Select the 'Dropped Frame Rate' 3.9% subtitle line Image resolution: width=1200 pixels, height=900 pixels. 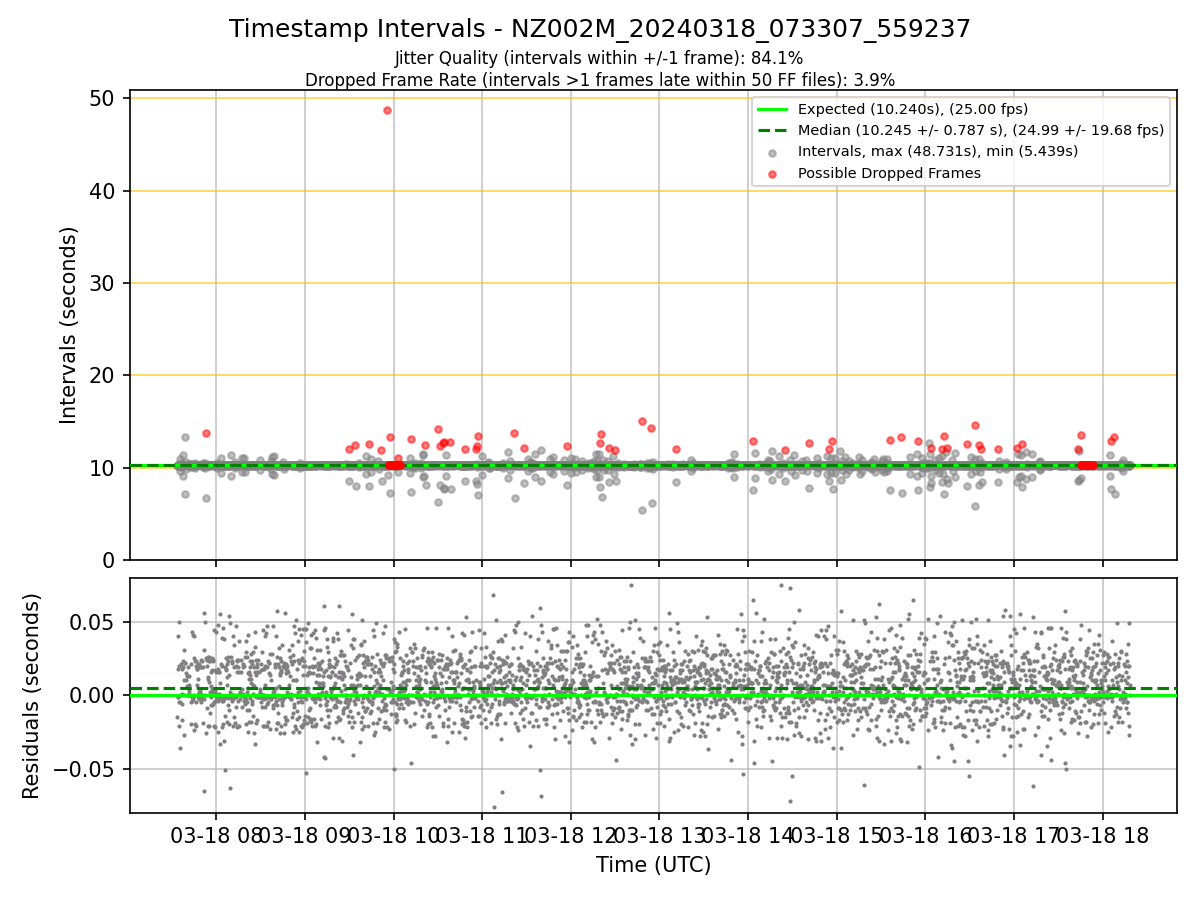600,79
